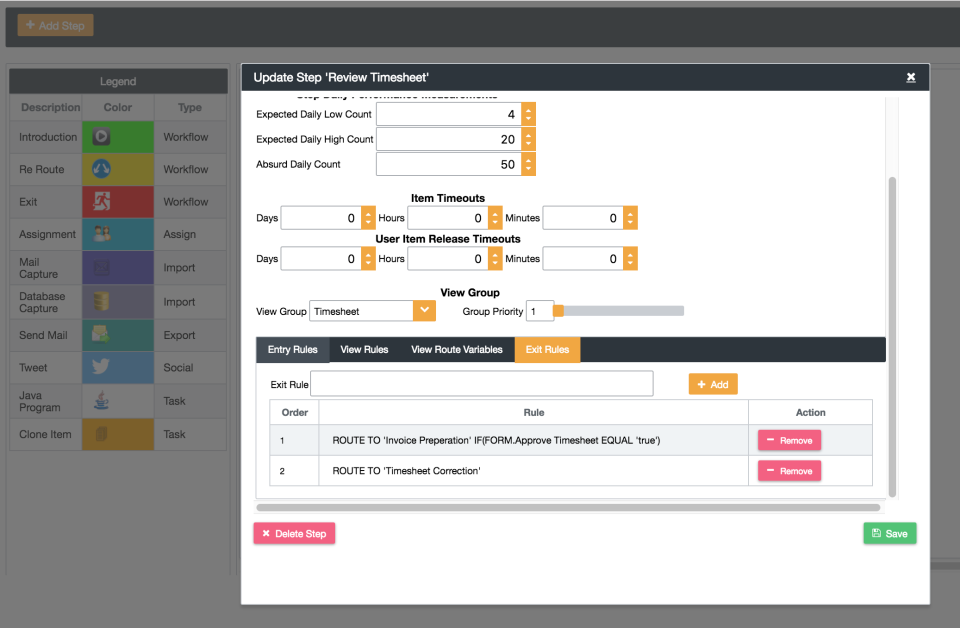Remove the Timesheet Correction exit rule
Image resolution: width=960 pixels, height=628 pixels.
coord(790,470)
